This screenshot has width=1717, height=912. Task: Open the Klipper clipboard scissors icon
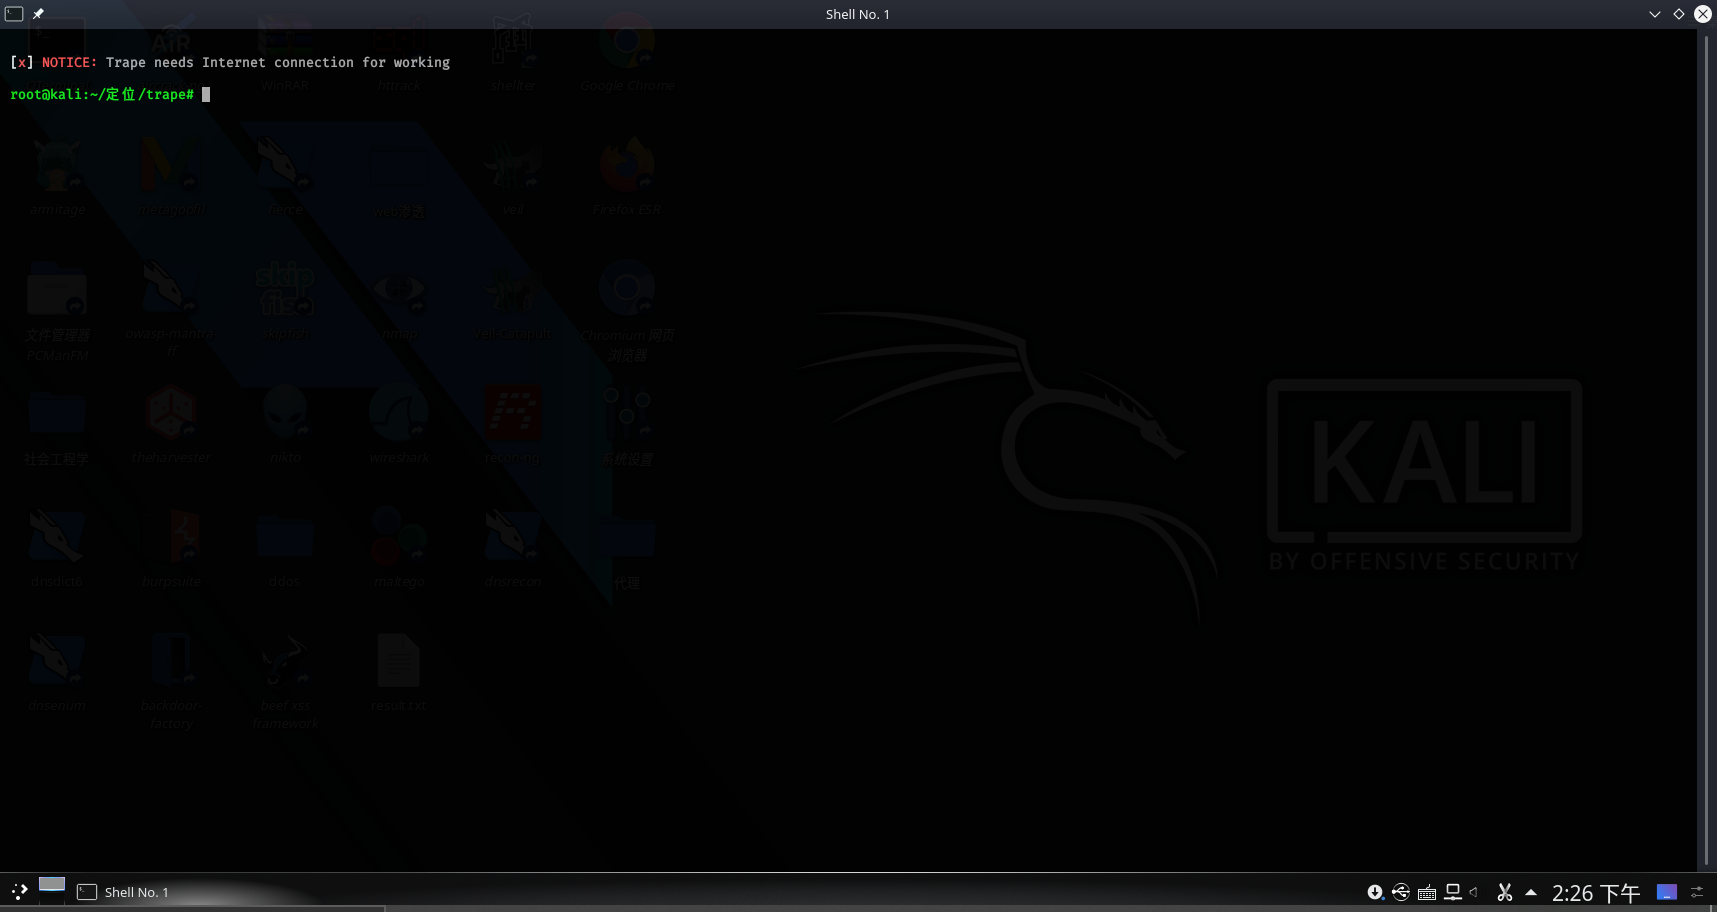pos(1505,892)
